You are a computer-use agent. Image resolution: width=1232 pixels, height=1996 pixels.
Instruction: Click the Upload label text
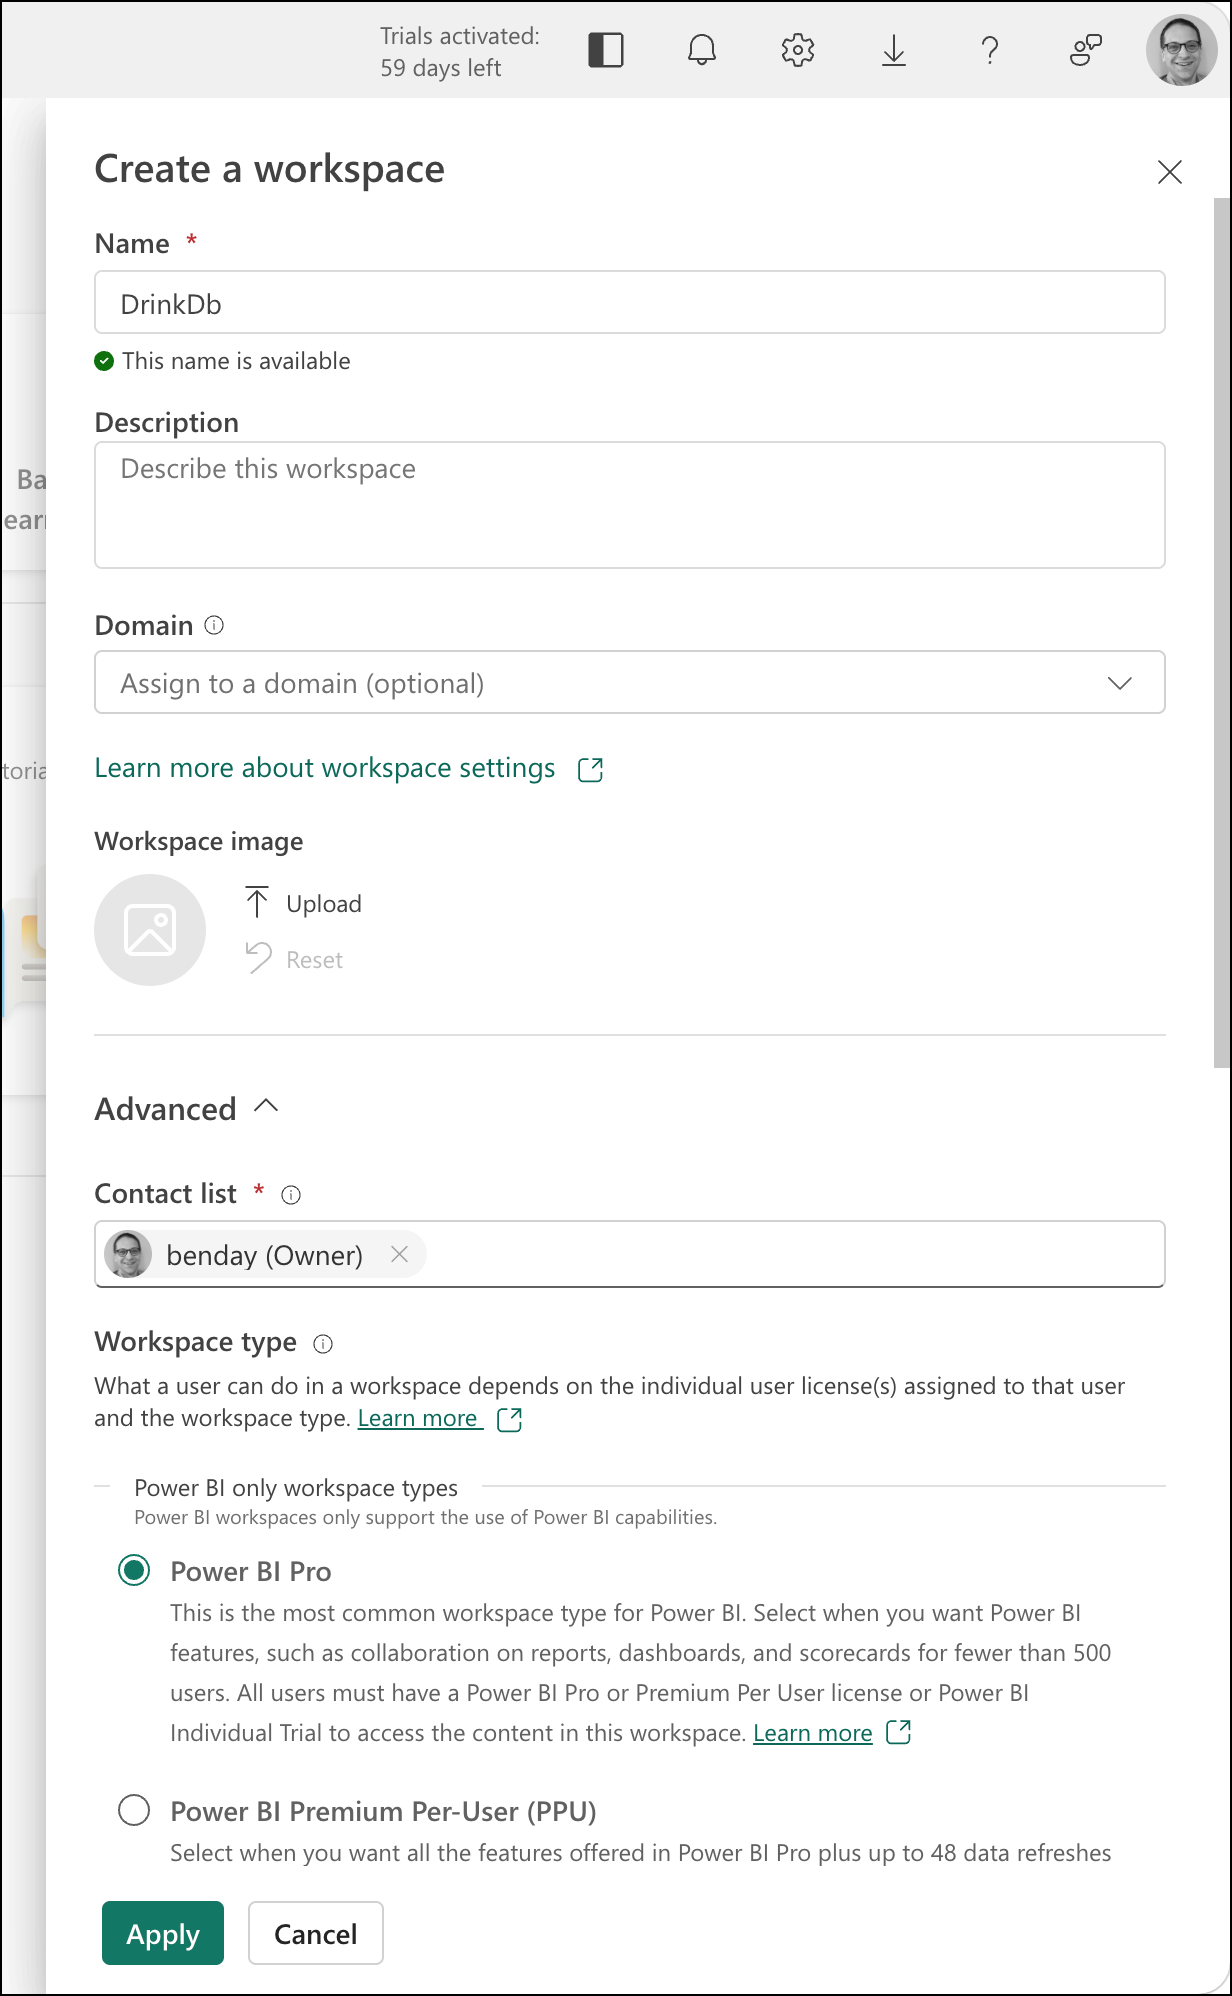click(x=324, y=904)
